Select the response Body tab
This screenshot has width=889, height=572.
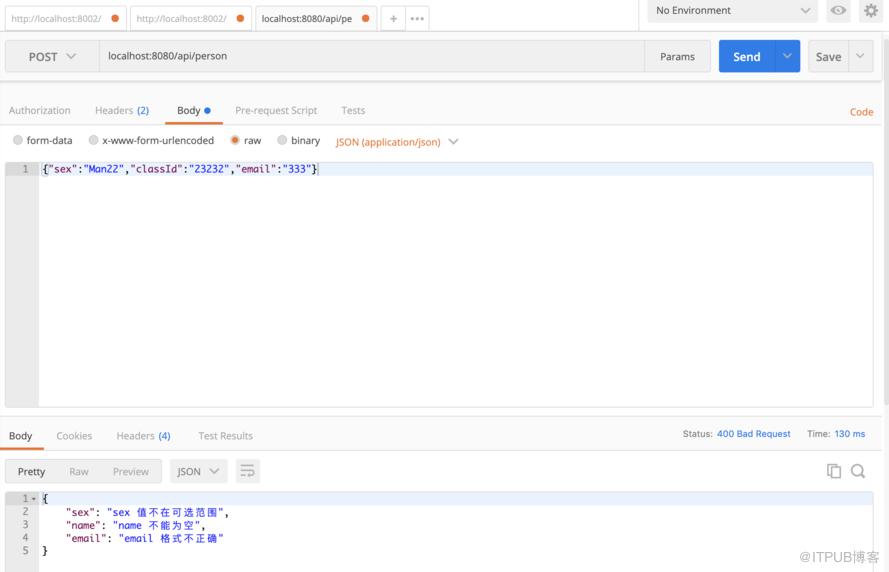click(20, 435)
